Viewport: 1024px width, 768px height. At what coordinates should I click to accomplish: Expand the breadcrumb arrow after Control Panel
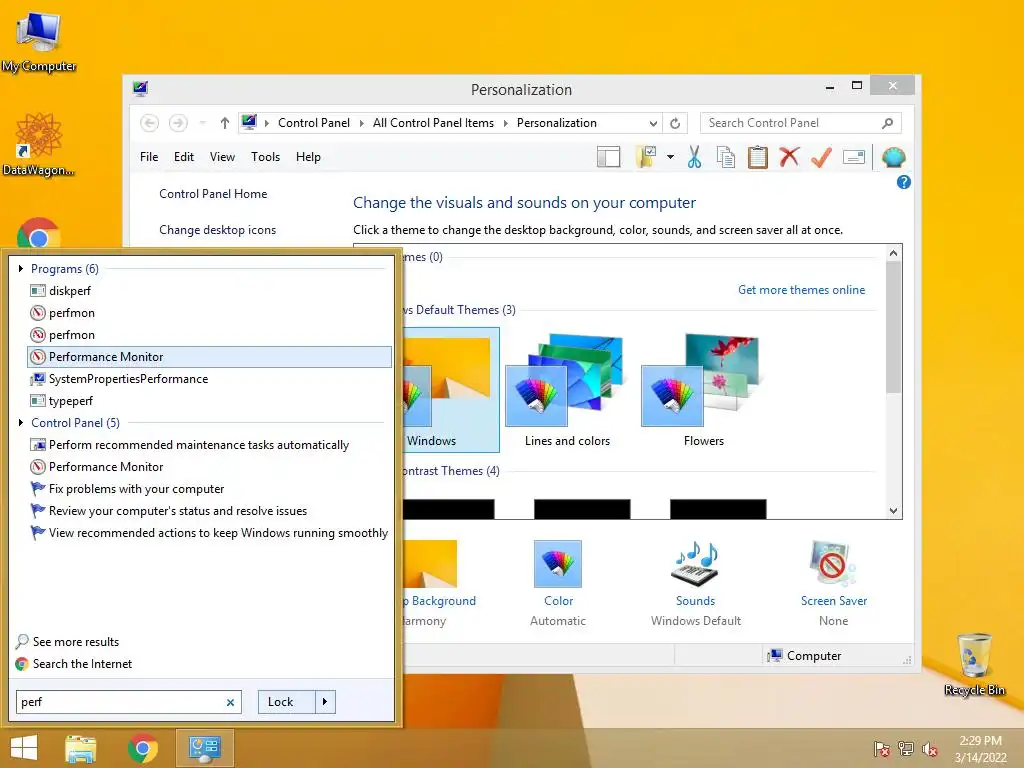[361, 123]
